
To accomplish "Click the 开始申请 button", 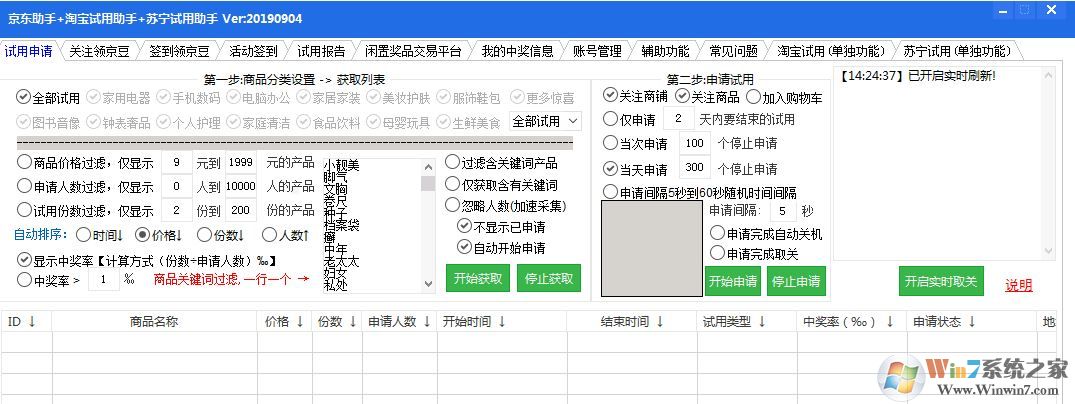I will pos(733,281).
